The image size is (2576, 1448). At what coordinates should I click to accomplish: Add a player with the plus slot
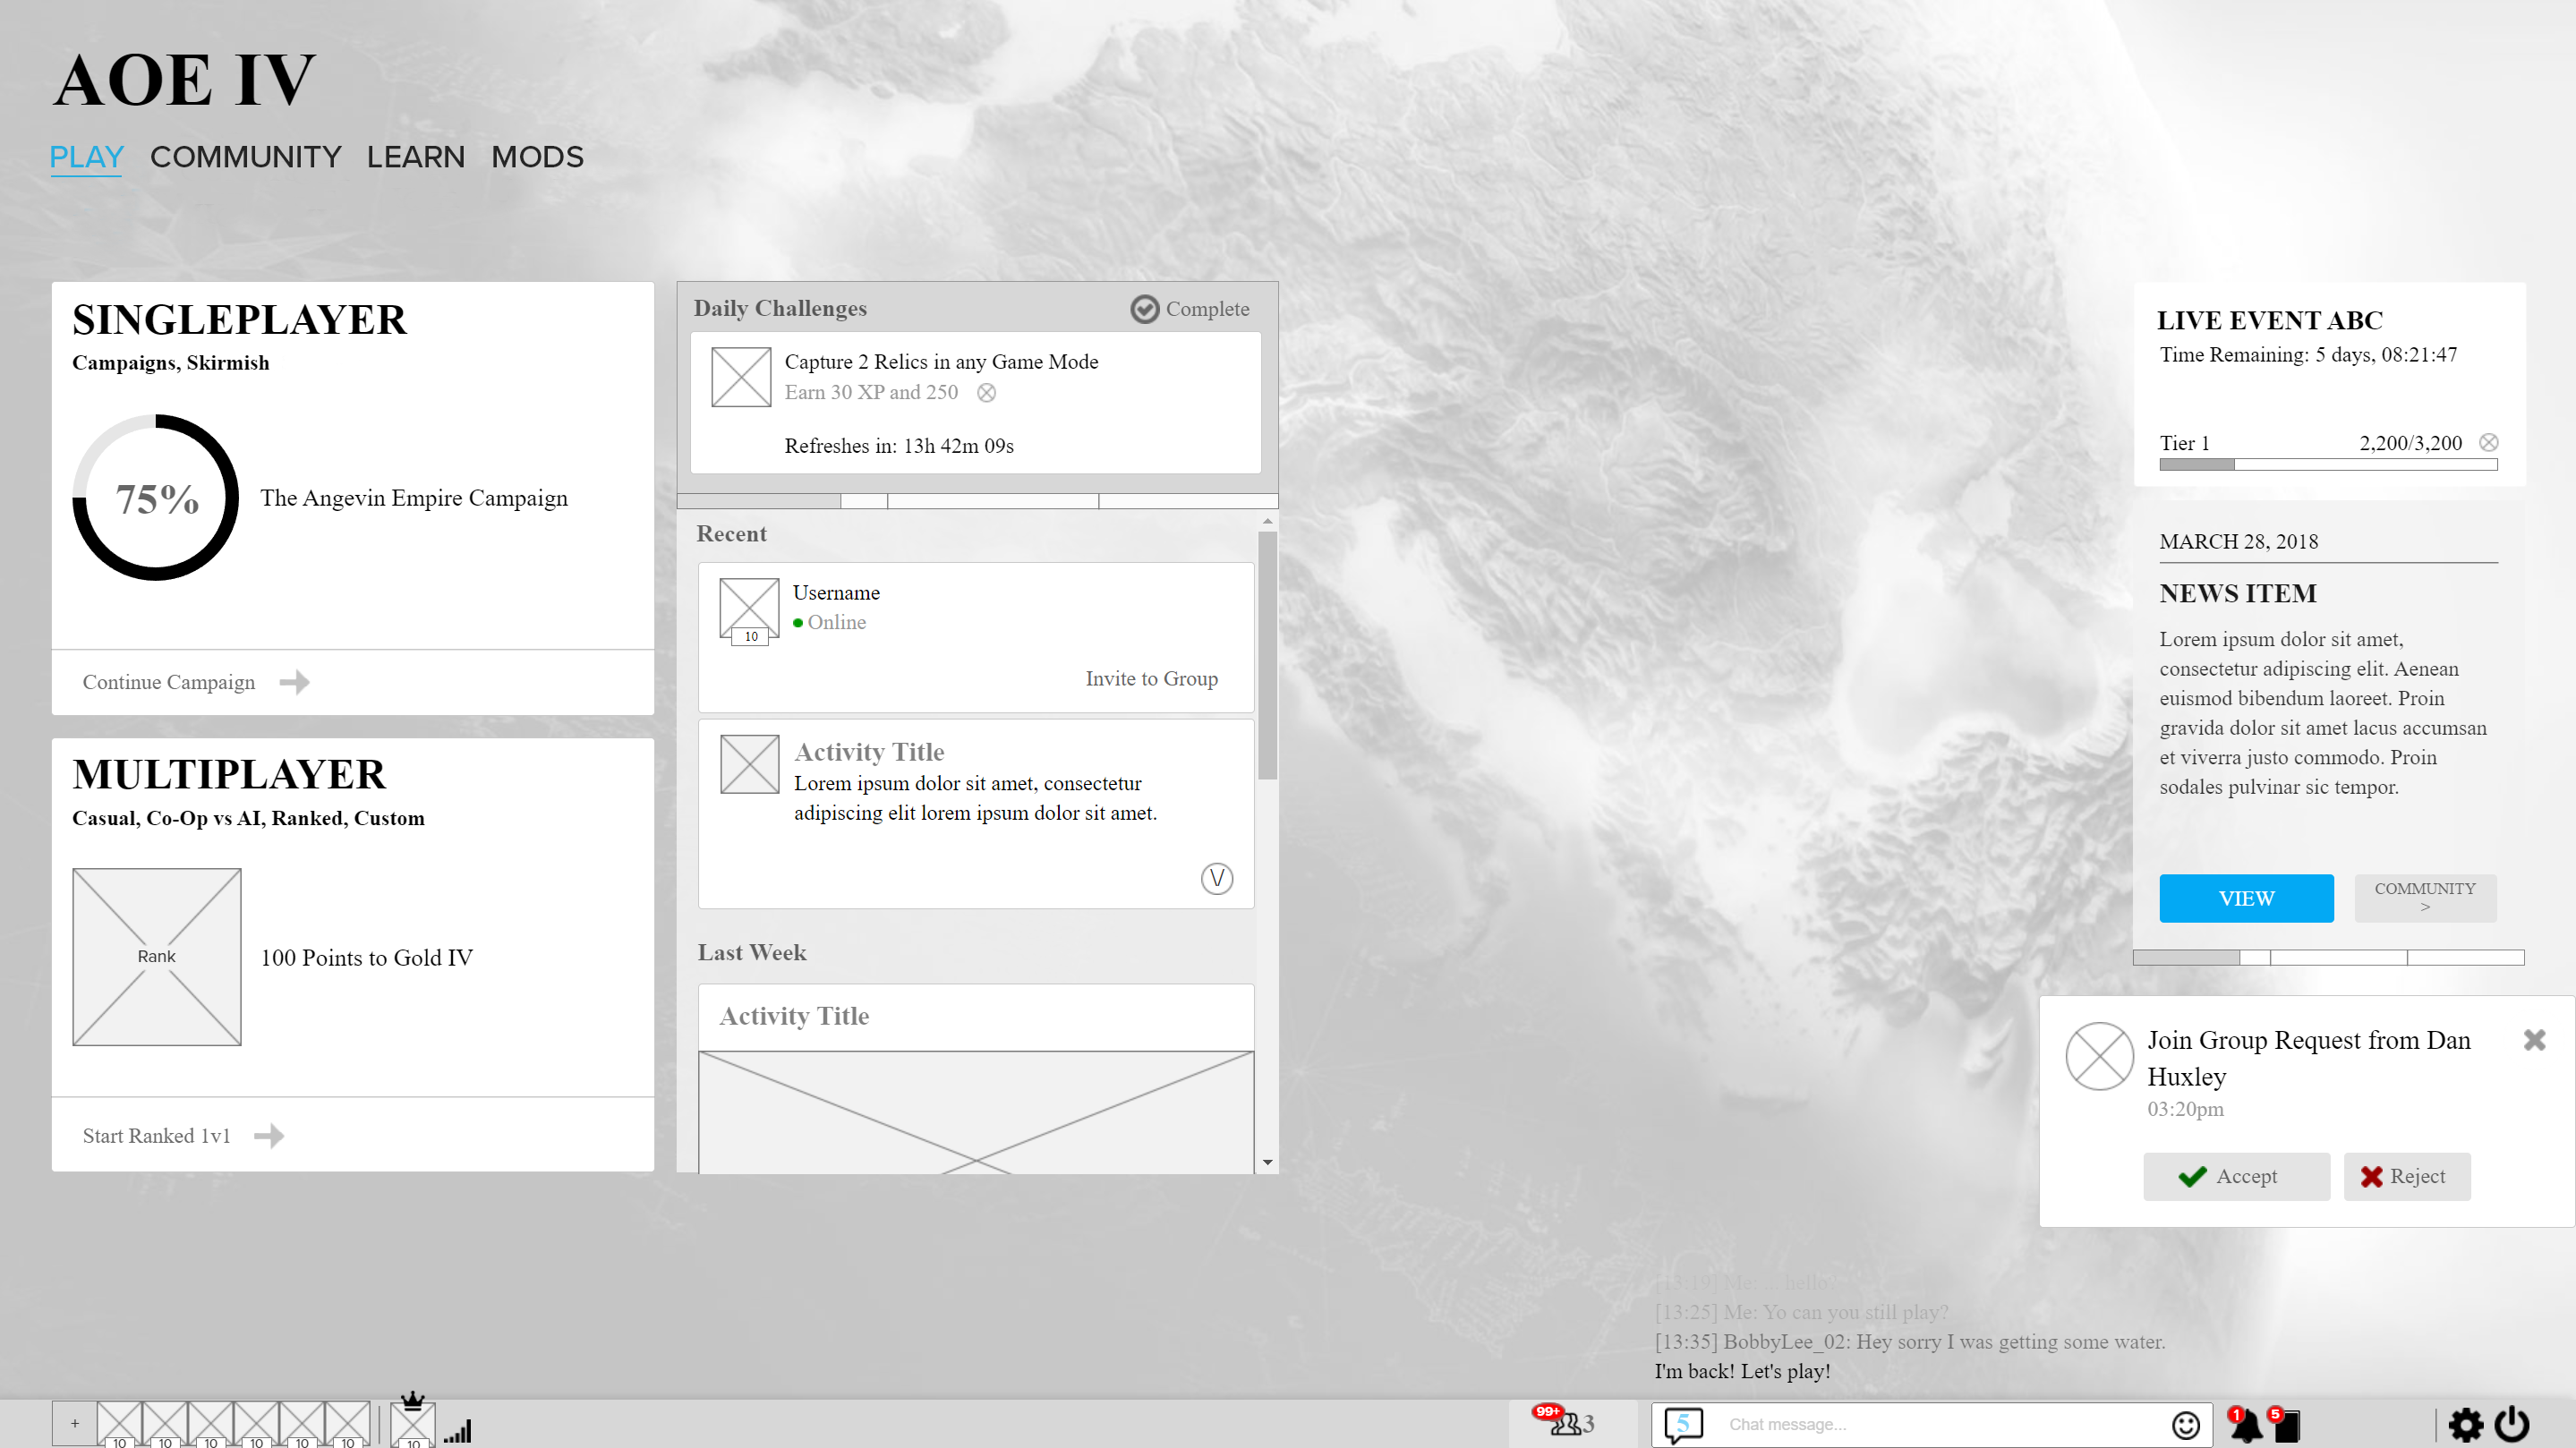click(75, 1422)
